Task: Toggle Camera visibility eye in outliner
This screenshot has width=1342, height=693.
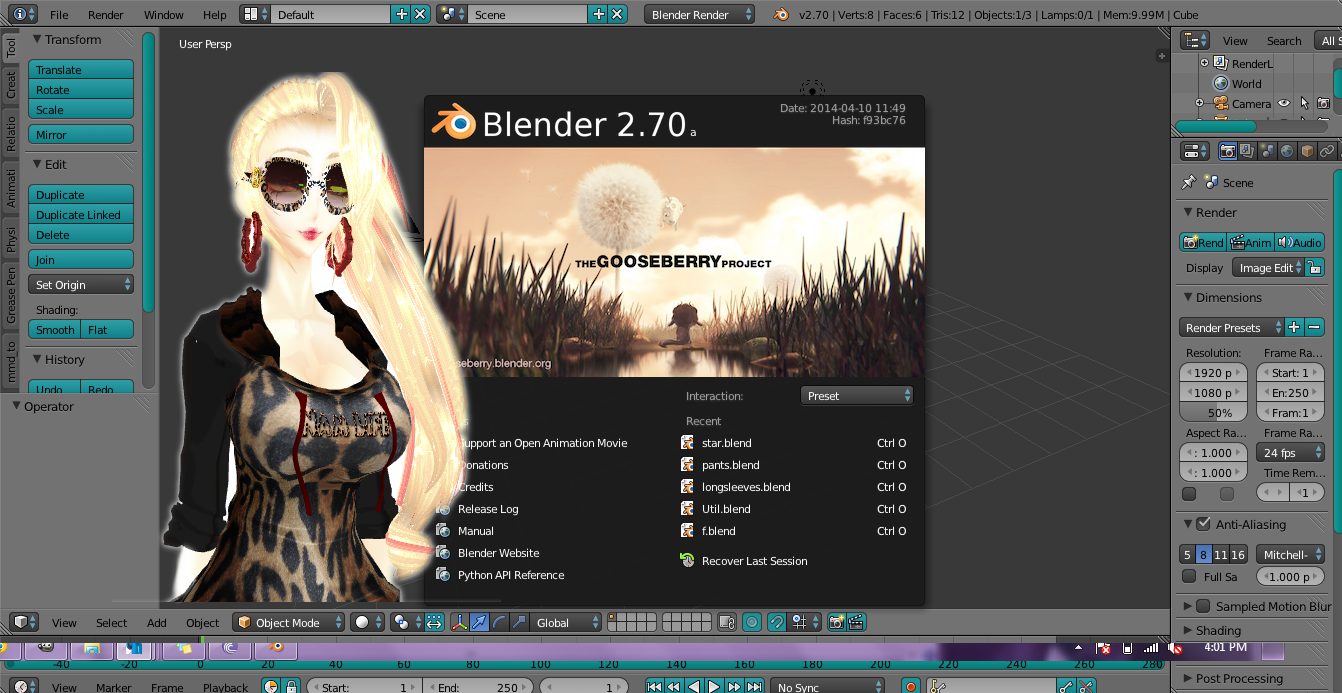Action: (1284, 103)
